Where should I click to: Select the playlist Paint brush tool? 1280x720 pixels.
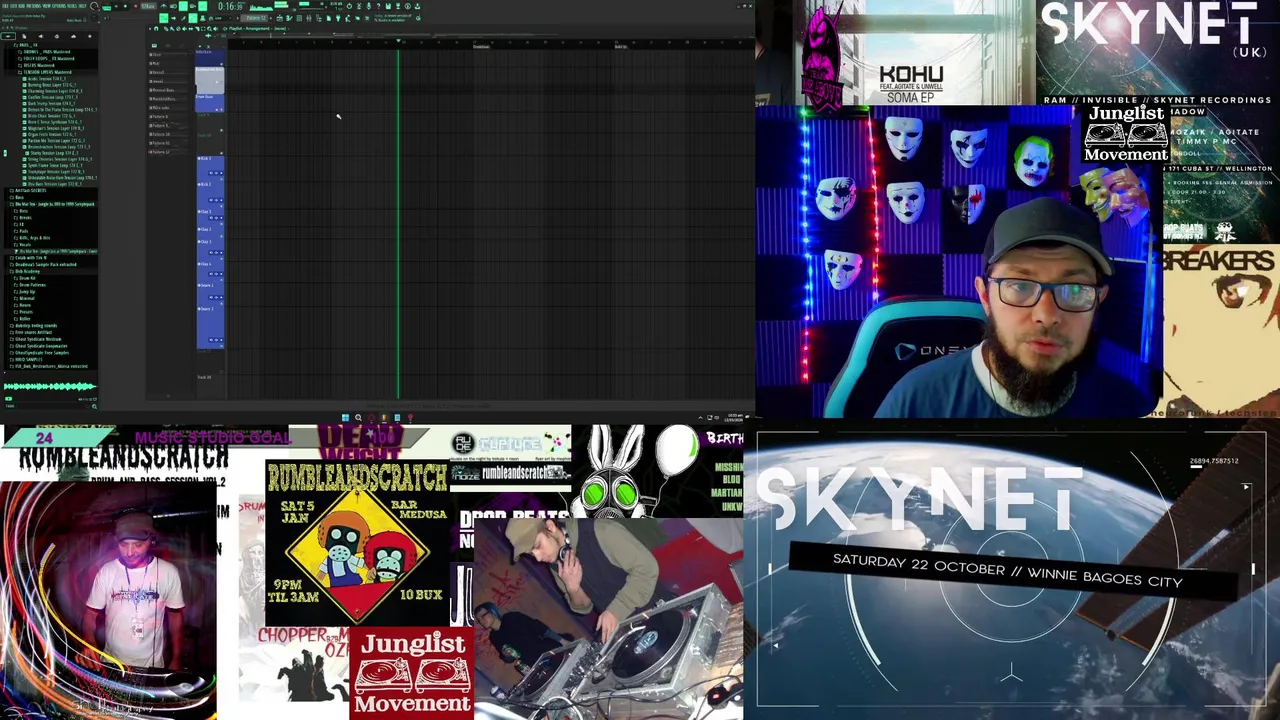click(172, 29)
